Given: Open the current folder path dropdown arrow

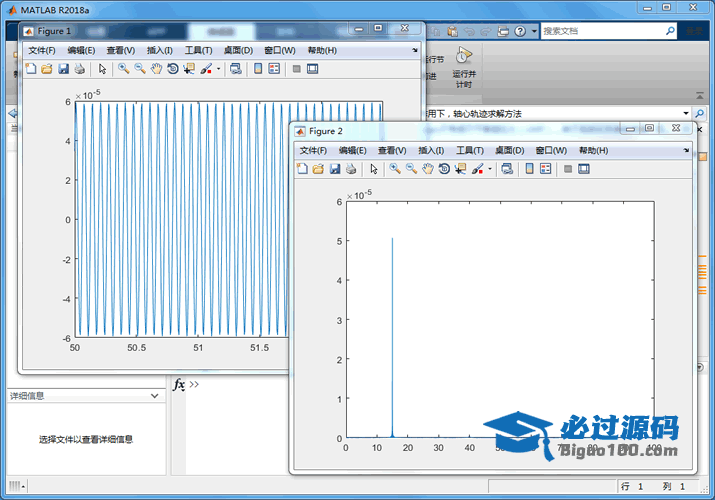Looking at the screenshot, I should [686, 114].
